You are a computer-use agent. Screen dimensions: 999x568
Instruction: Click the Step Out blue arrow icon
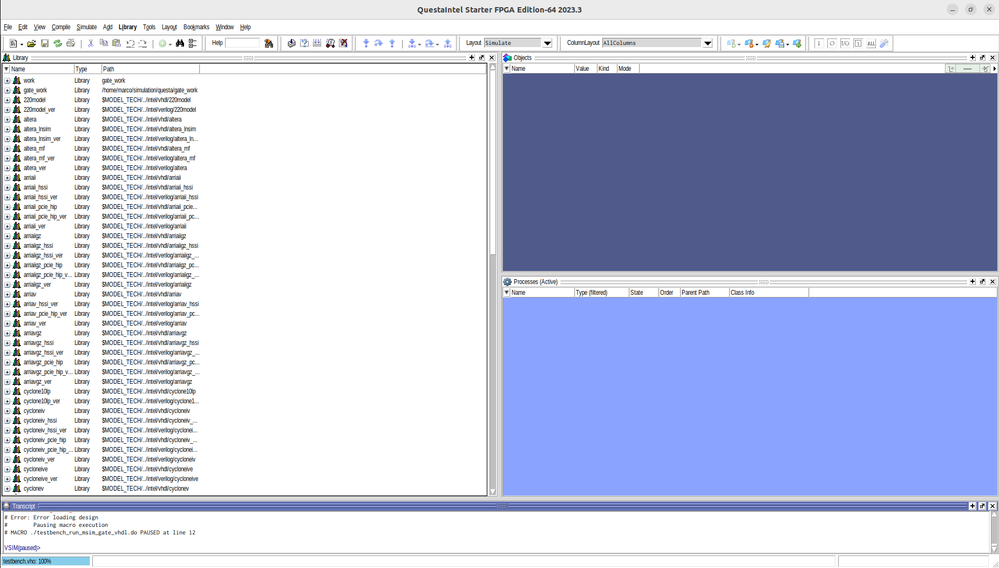[392, 43]
